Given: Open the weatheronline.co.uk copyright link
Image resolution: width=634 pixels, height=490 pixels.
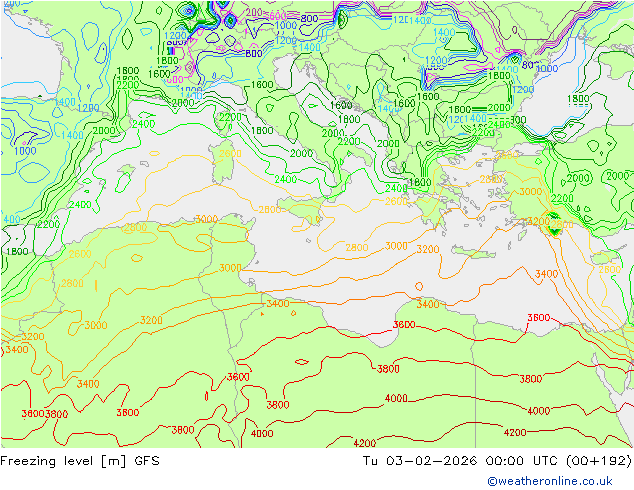Looking at the screenshot, I should tap(549, 481).
